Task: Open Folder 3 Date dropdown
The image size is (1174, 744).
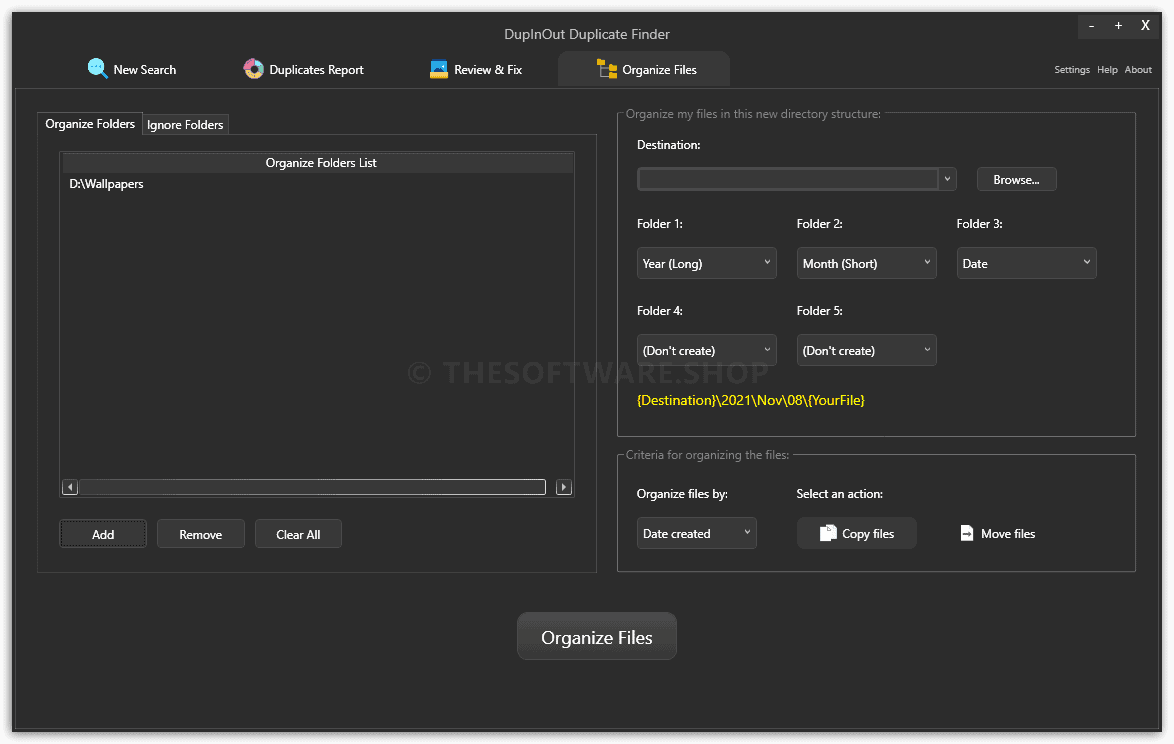Action: tap(1027, 263)
